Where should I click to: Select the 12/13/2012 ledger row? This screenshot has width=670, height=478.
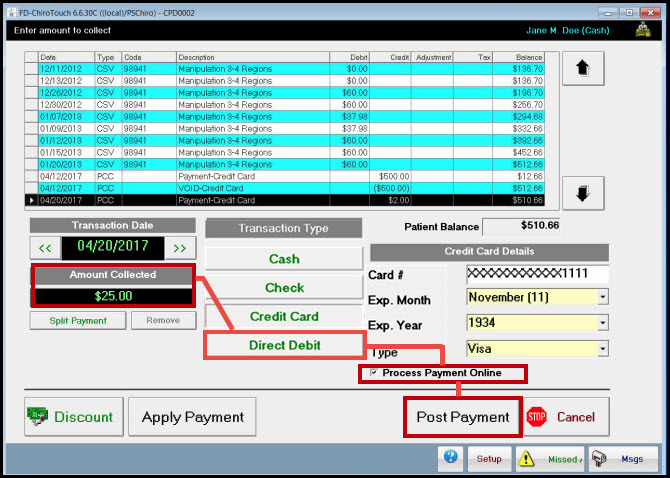point(285,81)
